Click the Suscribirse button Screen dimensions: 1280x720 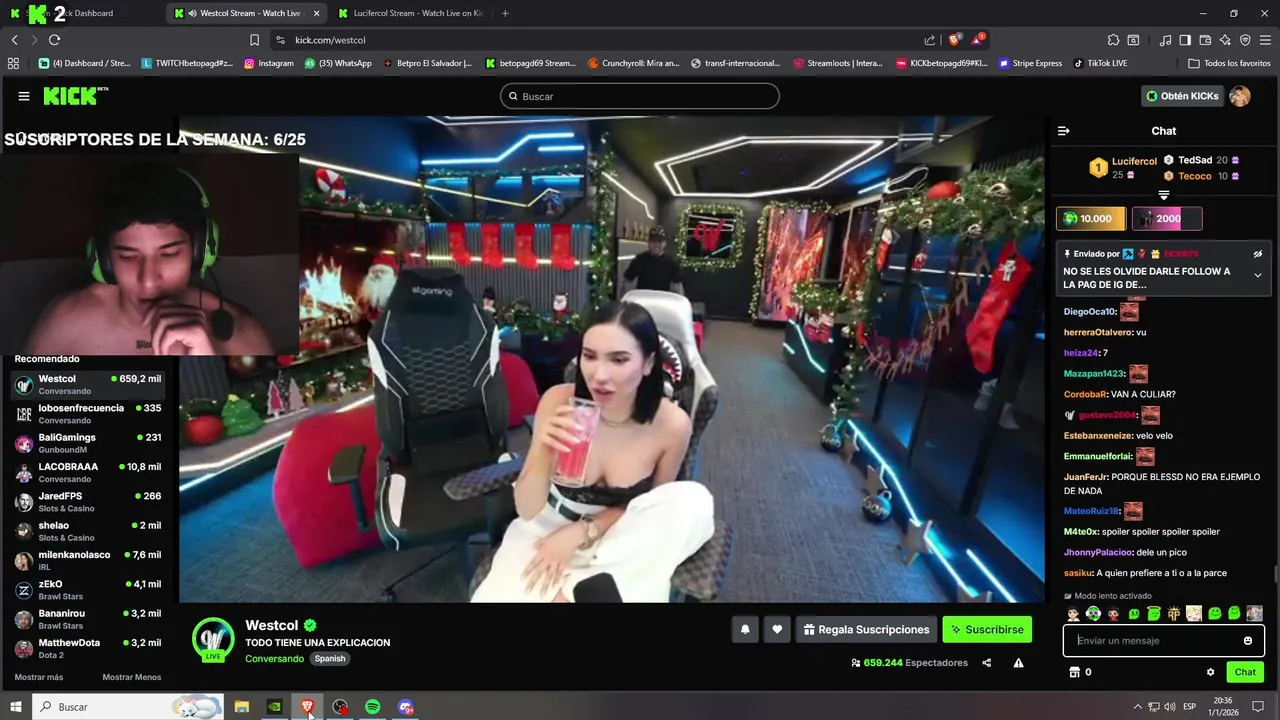(987, 629)
